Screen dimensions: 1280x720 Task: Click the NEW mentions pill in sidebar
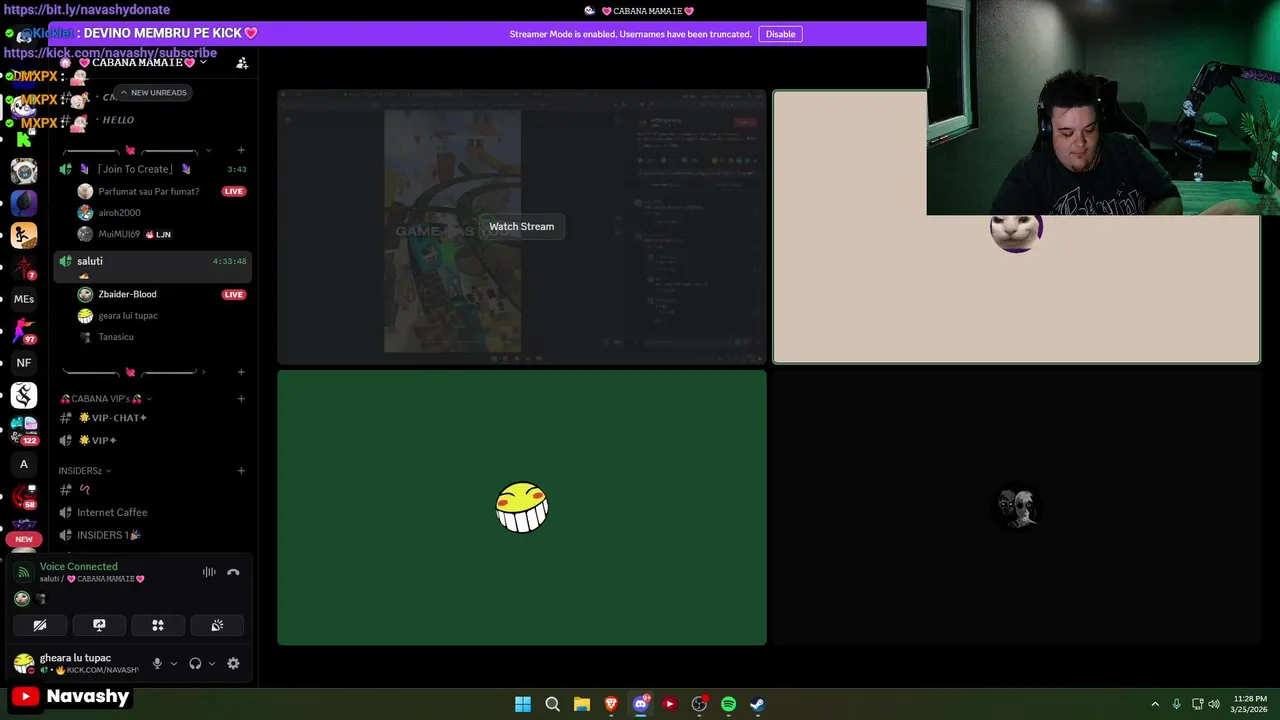[24, 539]
